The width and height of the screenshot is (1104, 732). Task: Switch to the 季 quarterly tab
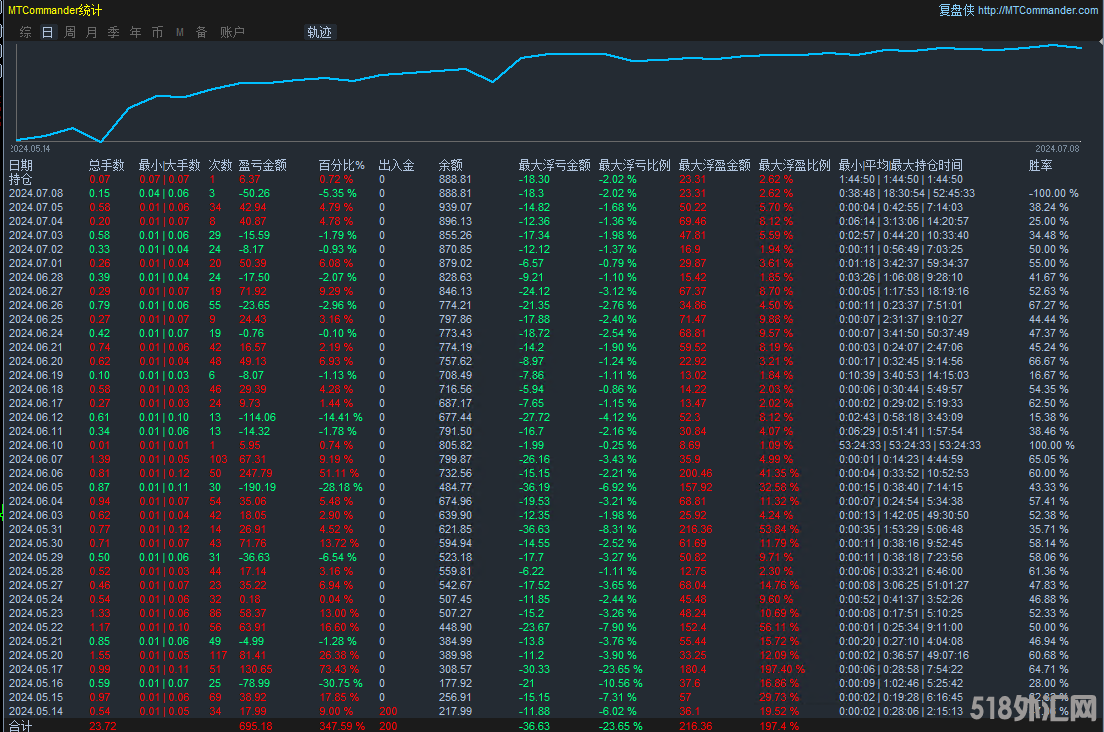coord(113,32)
